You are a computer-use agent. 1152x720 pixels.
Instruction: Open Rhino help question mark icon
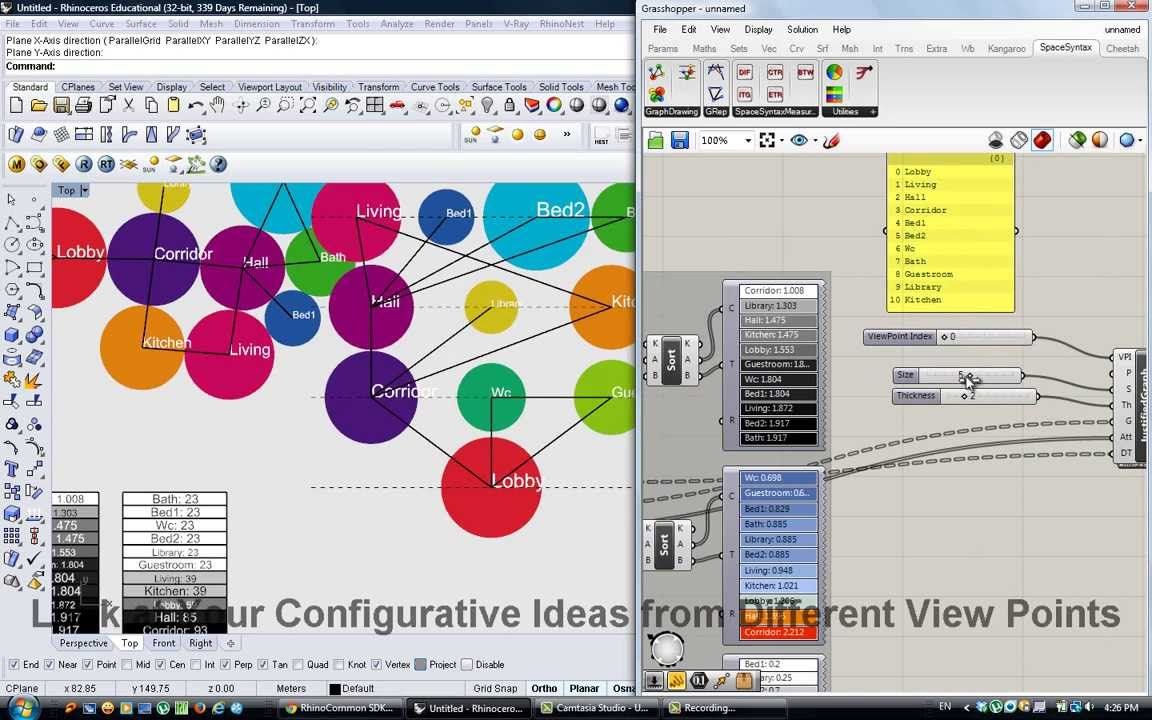click(x=218, y=164)
